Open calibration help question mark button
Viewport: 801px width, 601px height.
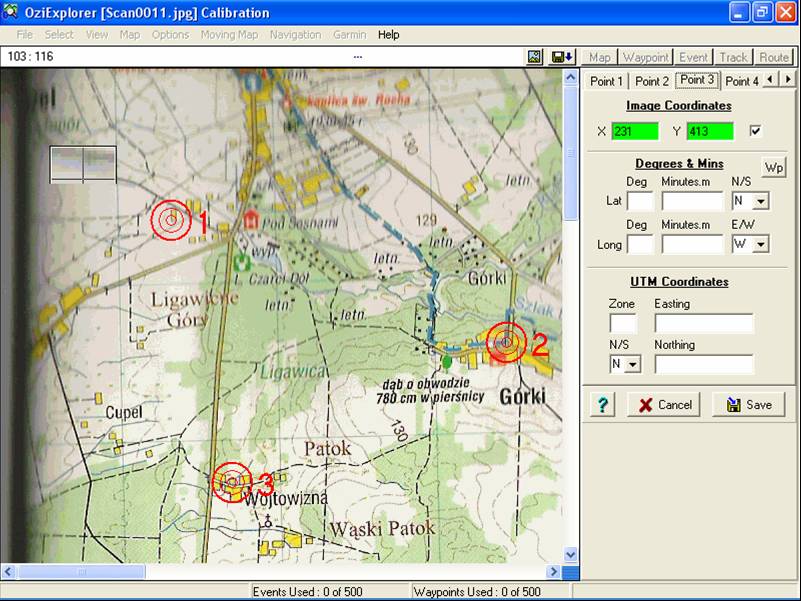602,405
